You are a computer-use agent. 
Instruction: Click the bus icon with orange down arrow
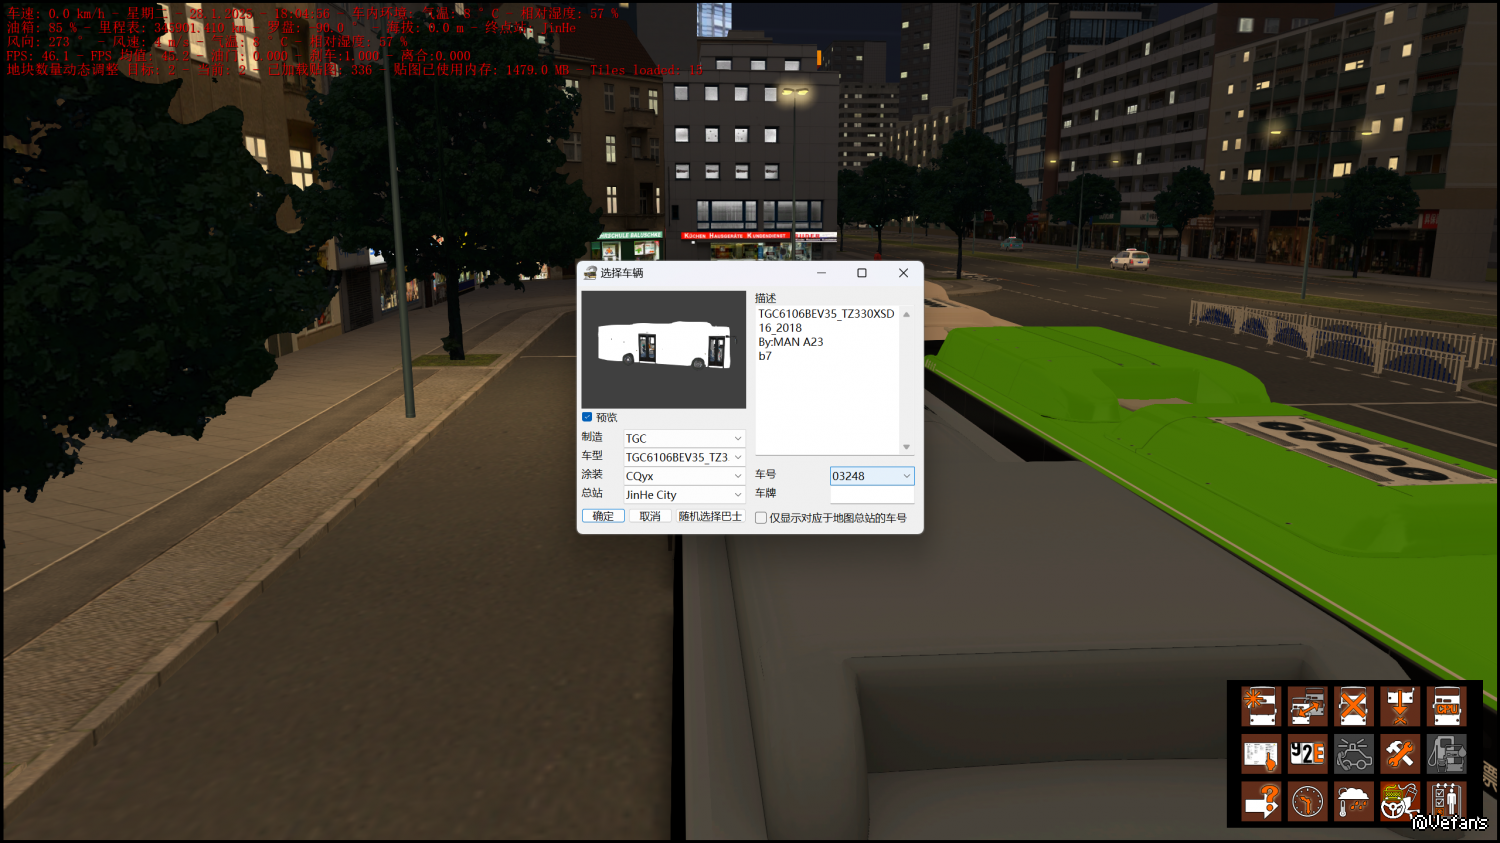coord(1400,706)
